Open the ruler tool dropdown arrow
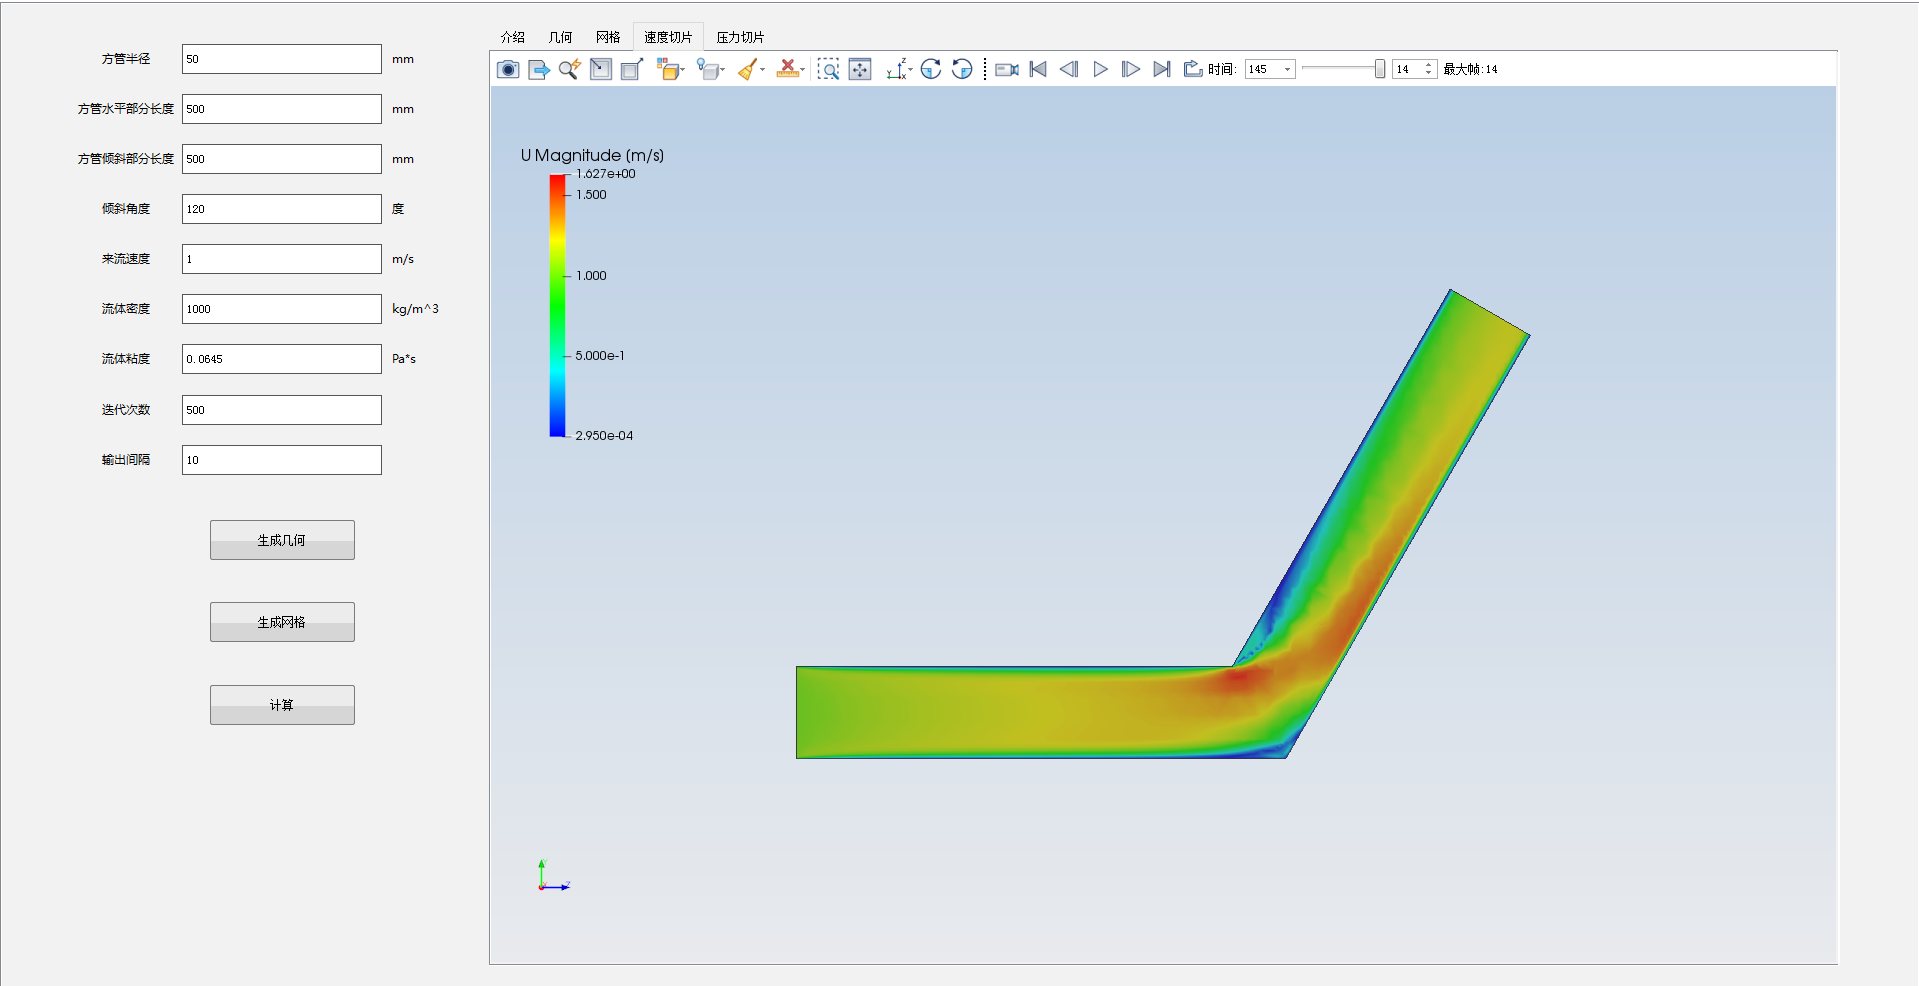 pos(802,70)
